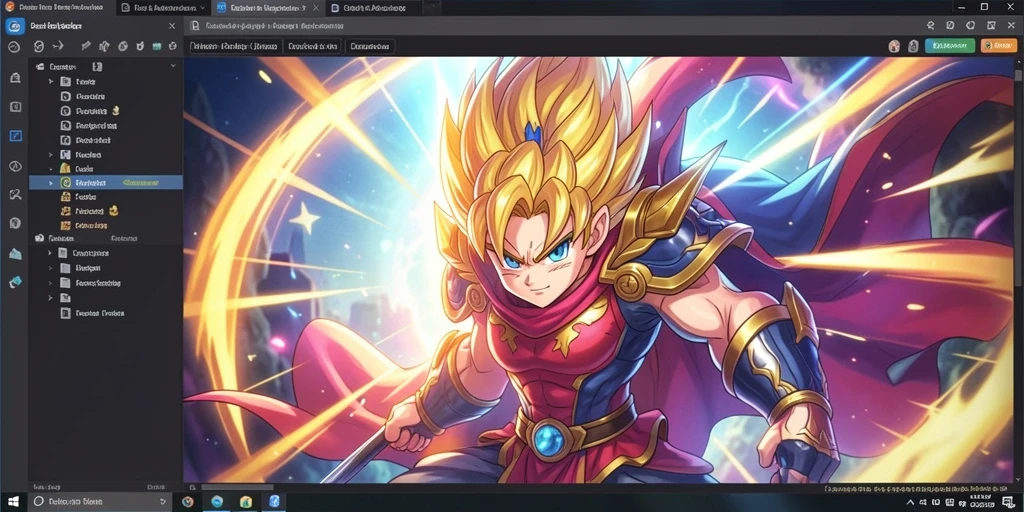Close the side panel with its X button
The height and width of the screenshot is (512, 1024).
(x=172, y=26)
